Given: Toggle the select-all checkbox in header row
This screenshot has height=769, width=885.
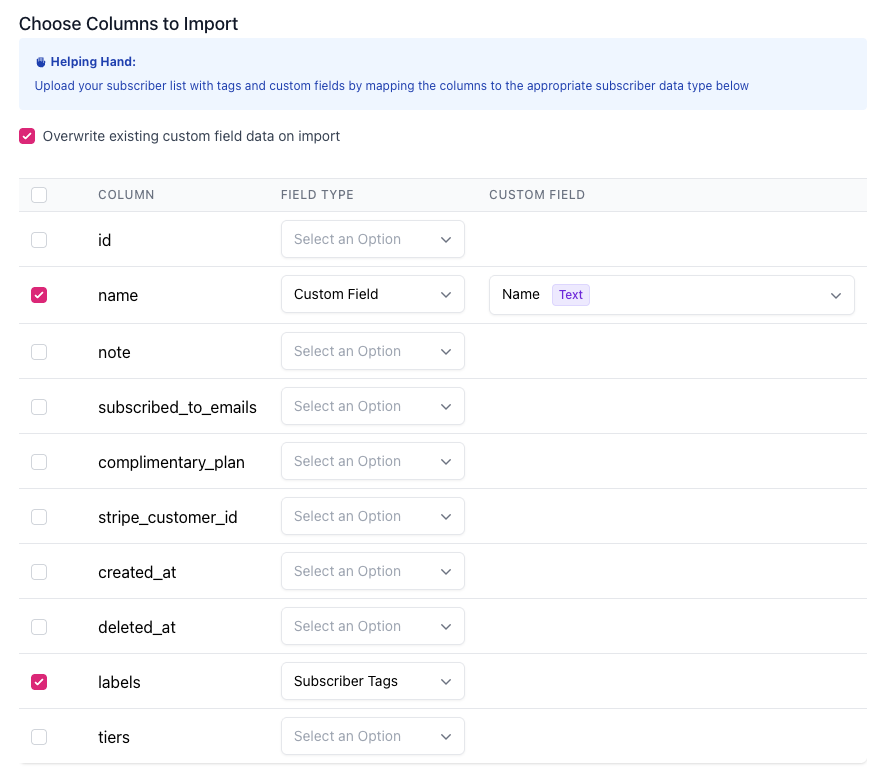Looking at the screenshot, I should [39, 195].
